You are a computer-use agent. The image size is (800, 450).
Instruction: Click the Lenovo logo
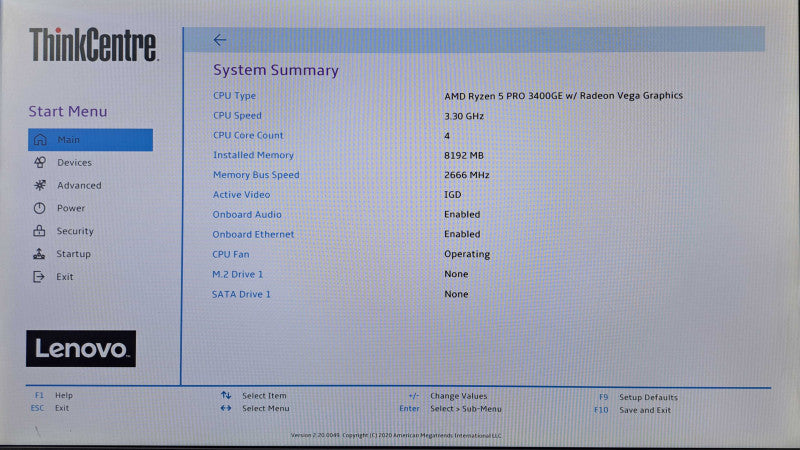tap(81, 348)
